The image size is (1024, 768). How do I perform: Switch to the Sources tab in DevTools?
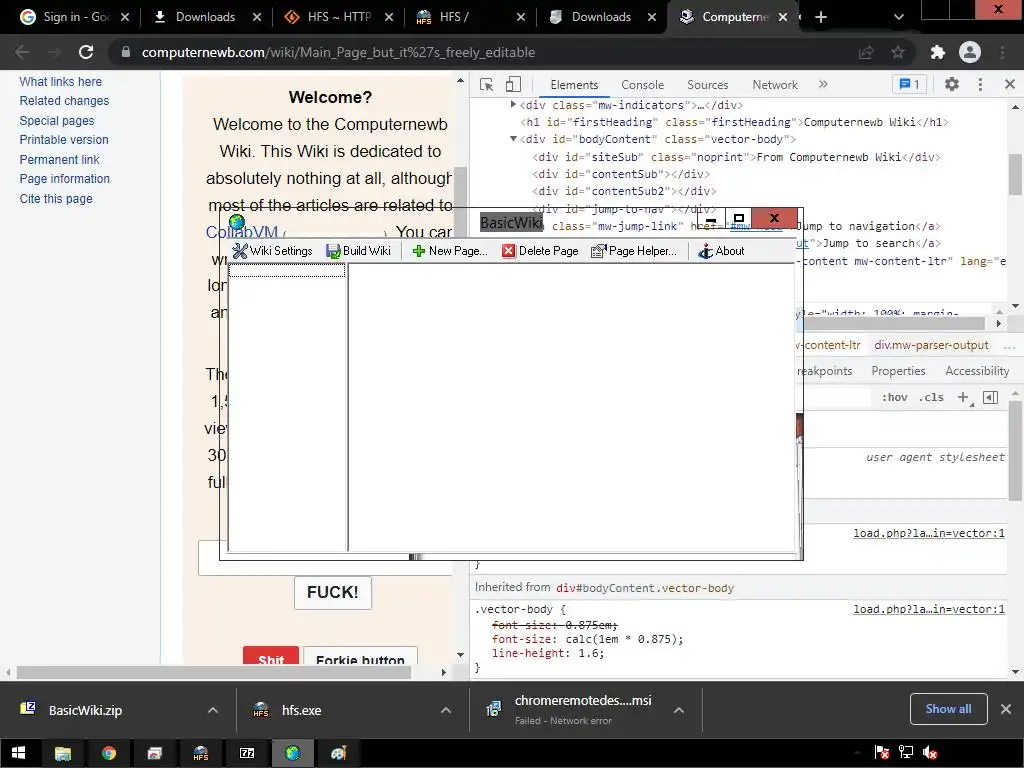(x=707, y=85)
